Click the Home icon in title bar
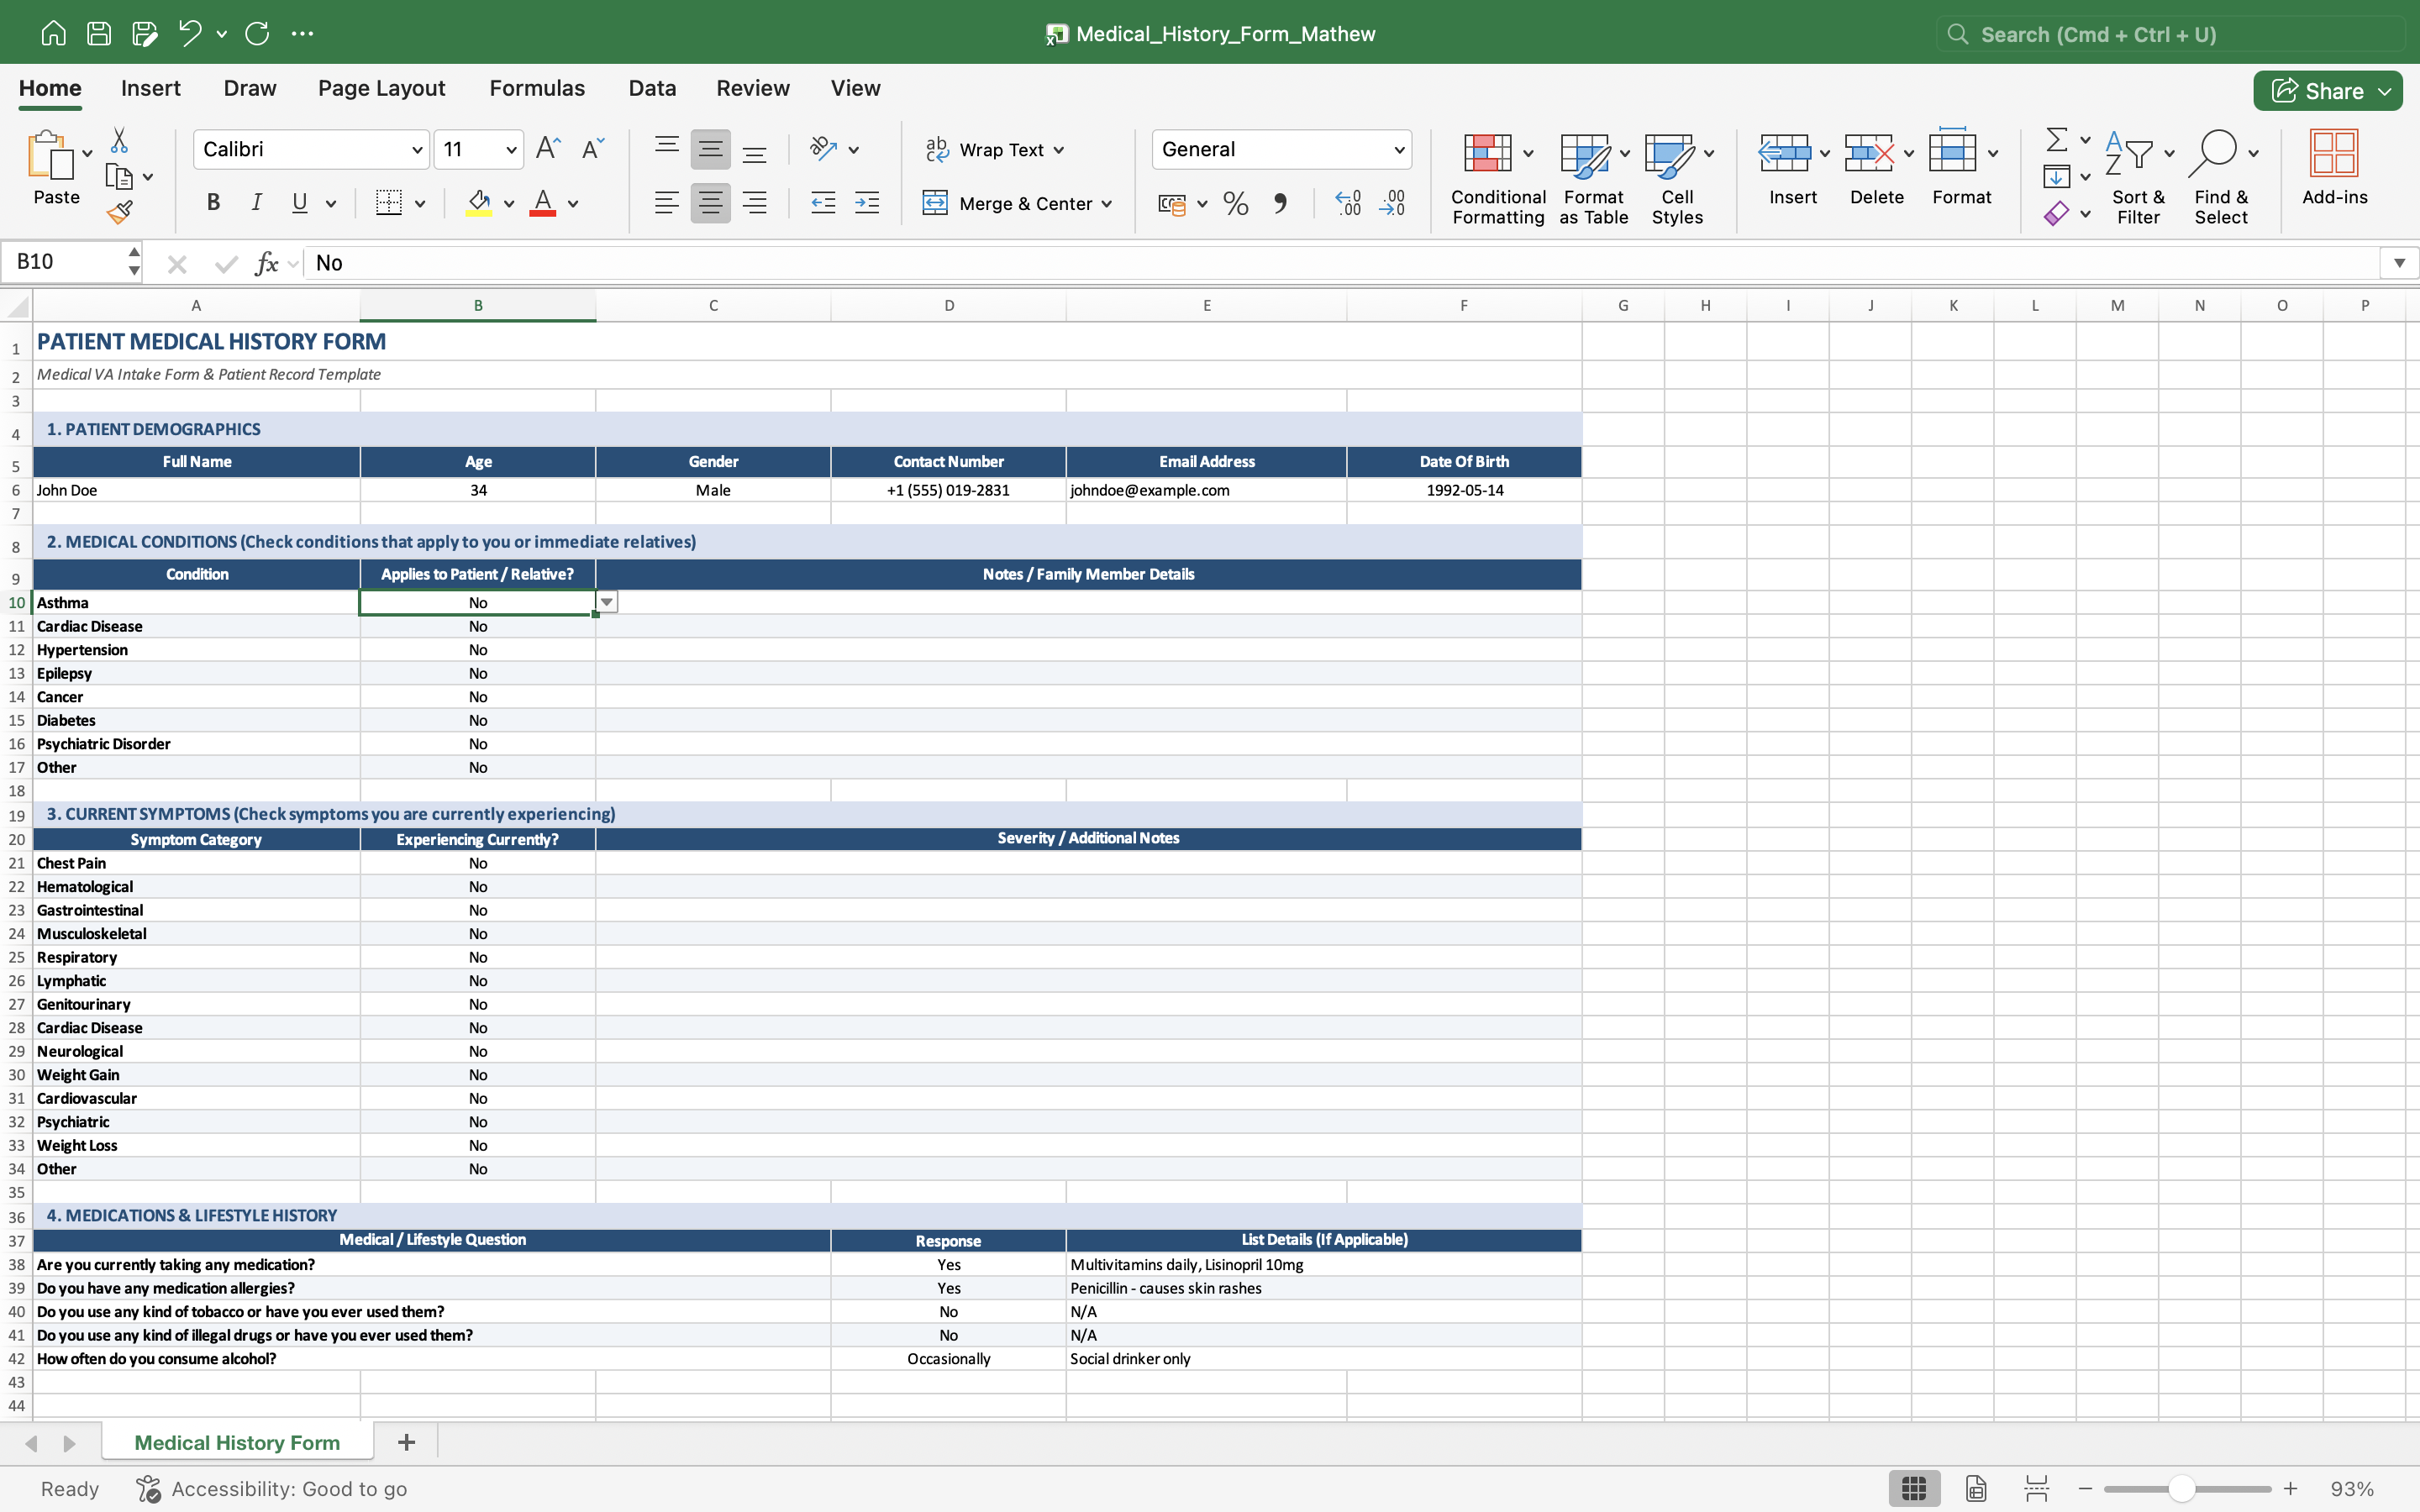This screenshot has width=2420, height=1512. click(x=53, y=33)
